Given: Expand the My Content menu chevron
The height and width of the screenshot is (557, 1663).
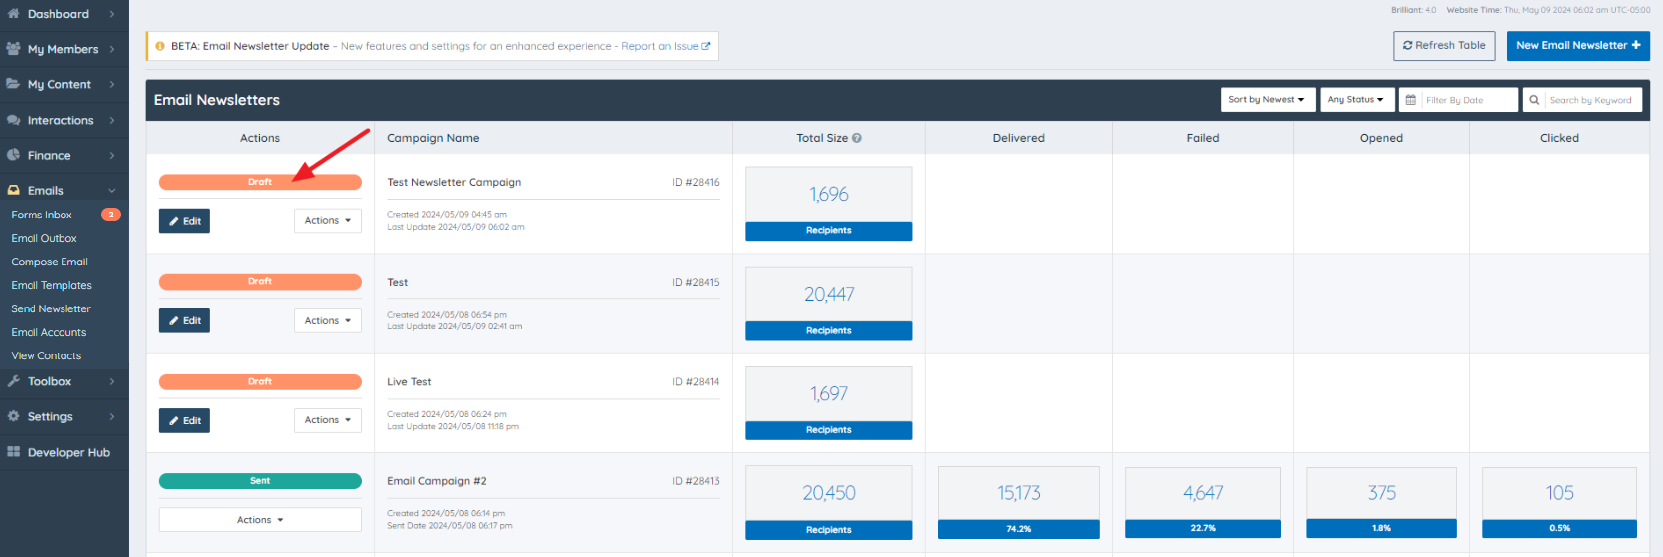Looking at the screenshot, I should coord(111,84).
